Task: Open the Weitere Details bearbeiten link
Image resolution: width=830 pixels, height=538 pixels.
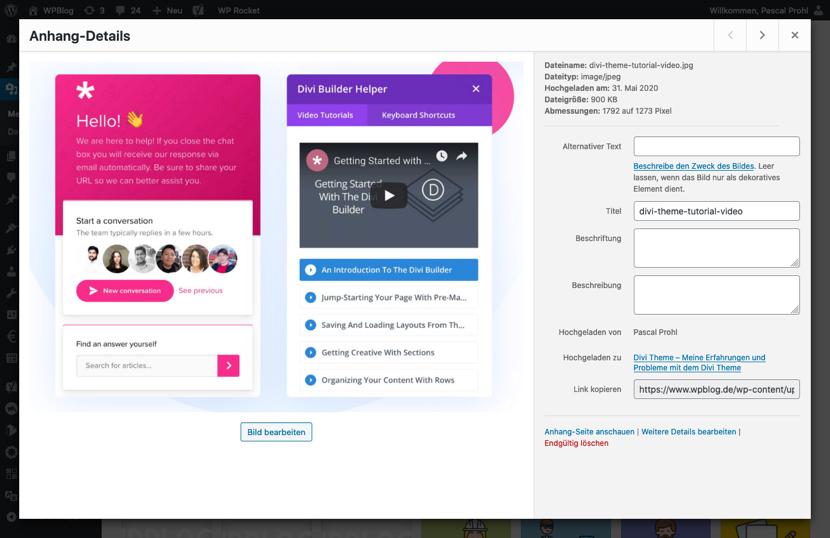Action: [x=688, y=432]
